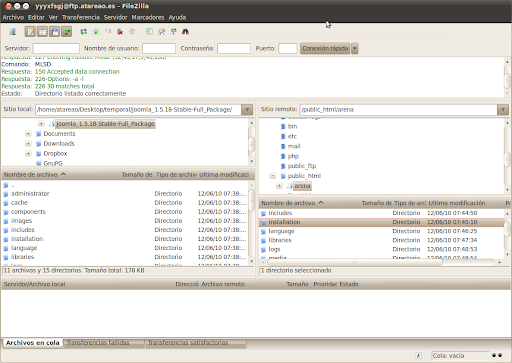Open the Transferencia menu

tap(81, 17)
